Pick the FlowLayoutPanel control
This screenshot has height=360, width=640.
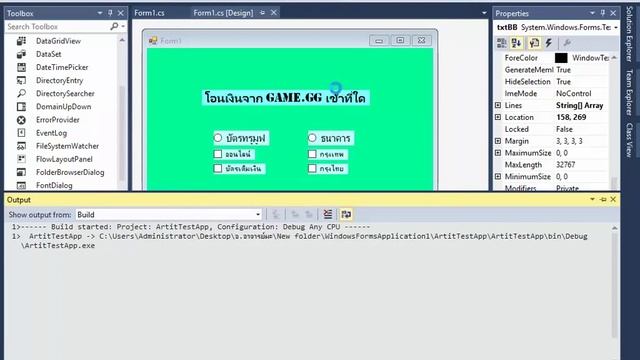[64, 159]
